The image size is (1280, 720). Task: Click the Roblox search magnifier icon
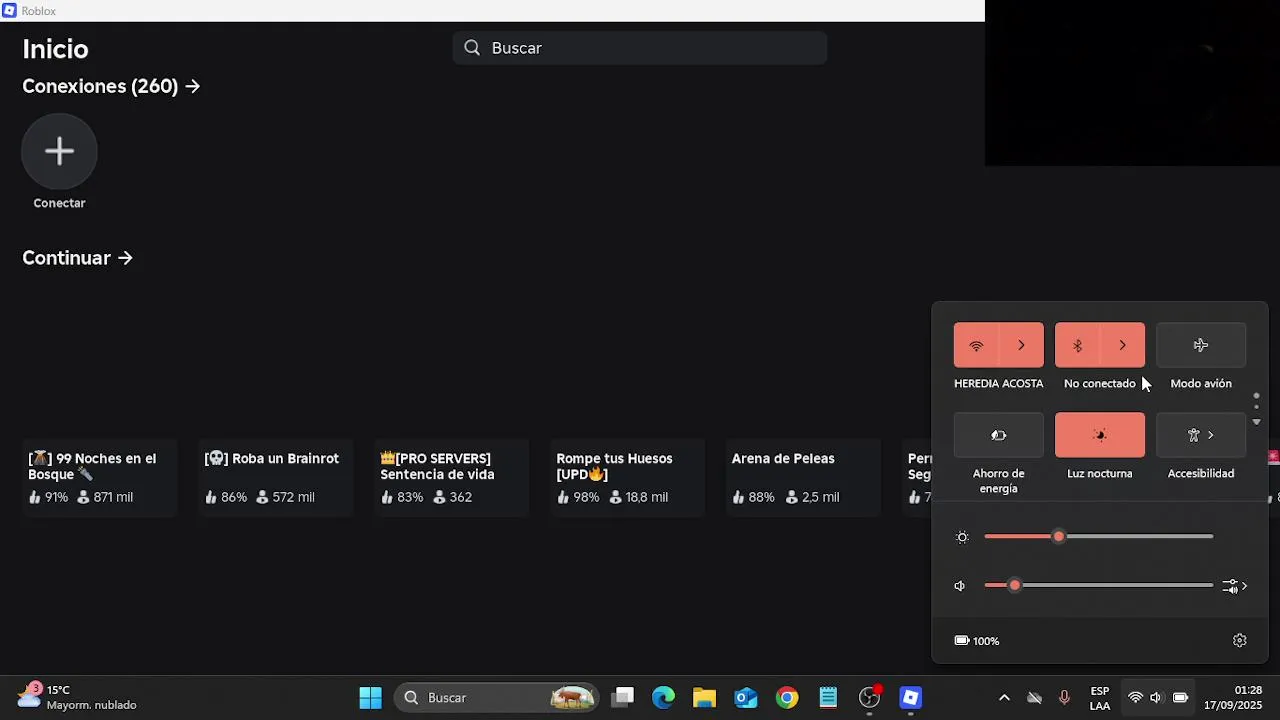(x=473, y=48)
